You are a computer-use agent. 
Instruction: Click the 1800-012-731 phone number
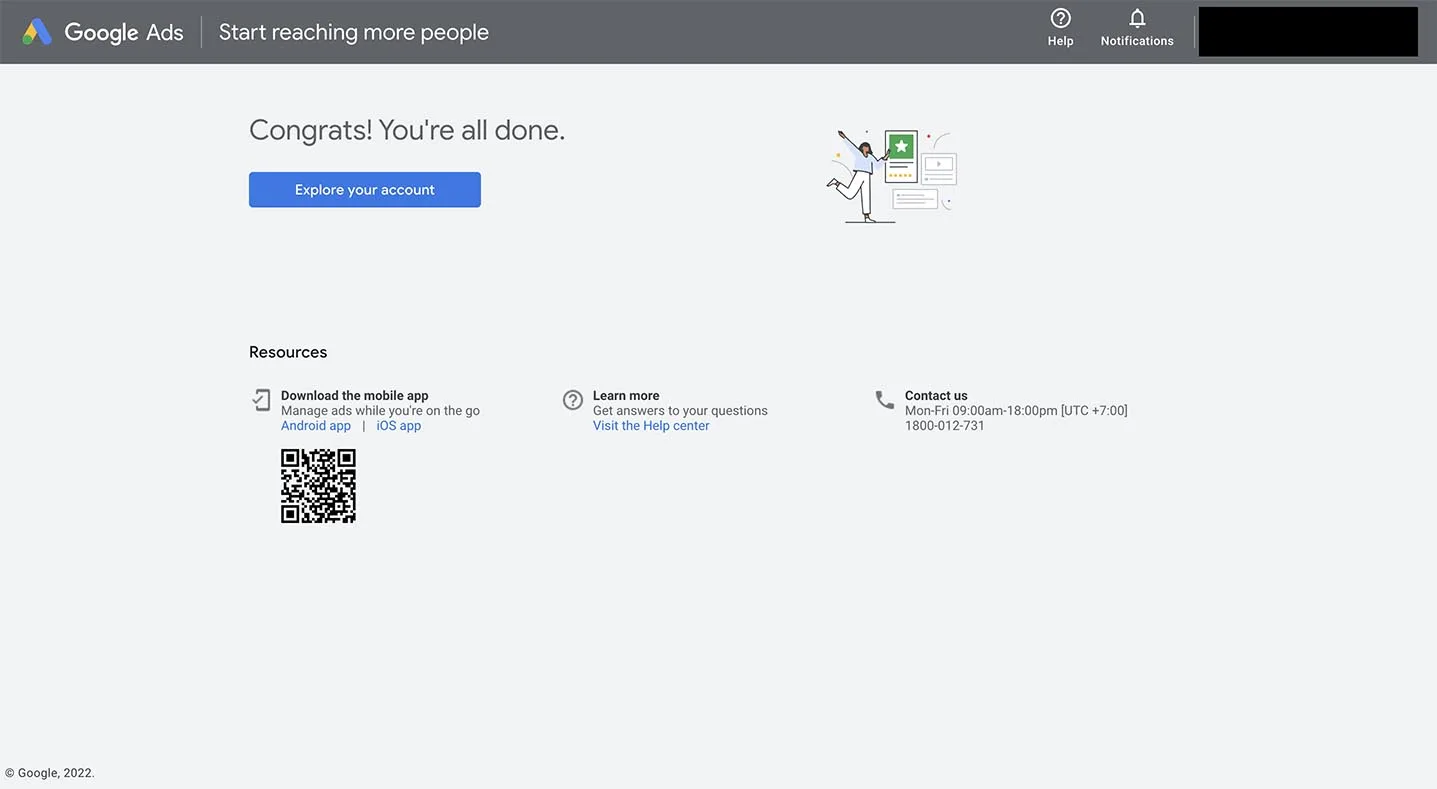click(x=943, y=425)
